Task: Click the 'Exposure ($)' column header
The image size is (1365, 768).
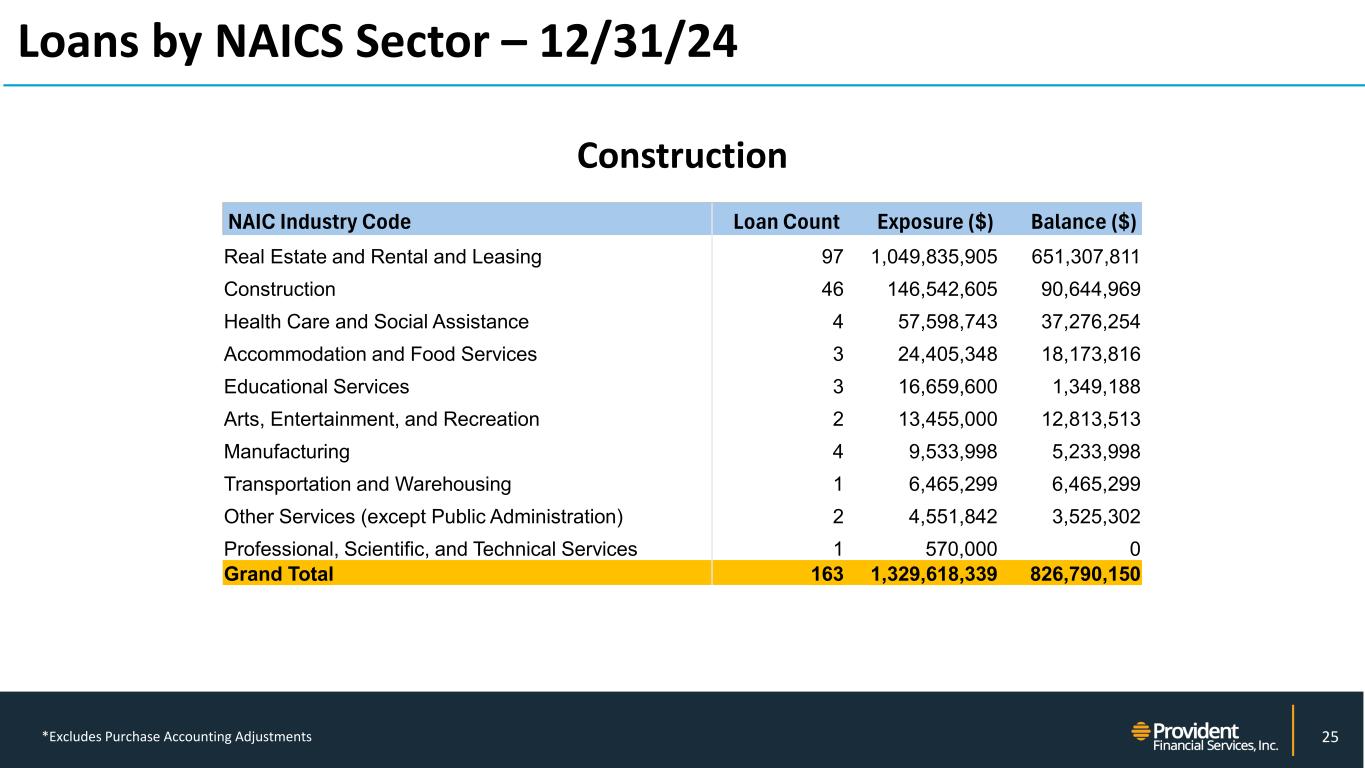Action: [x=934, y=221]
